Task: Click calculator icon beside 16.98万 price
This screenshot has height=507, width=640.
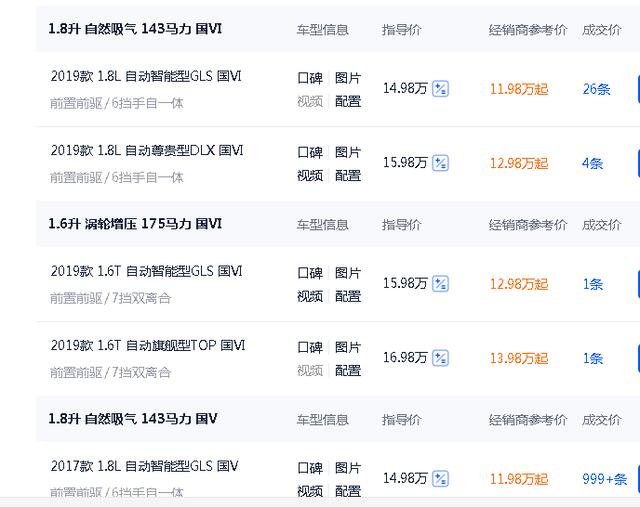Action: click(440, 358)
